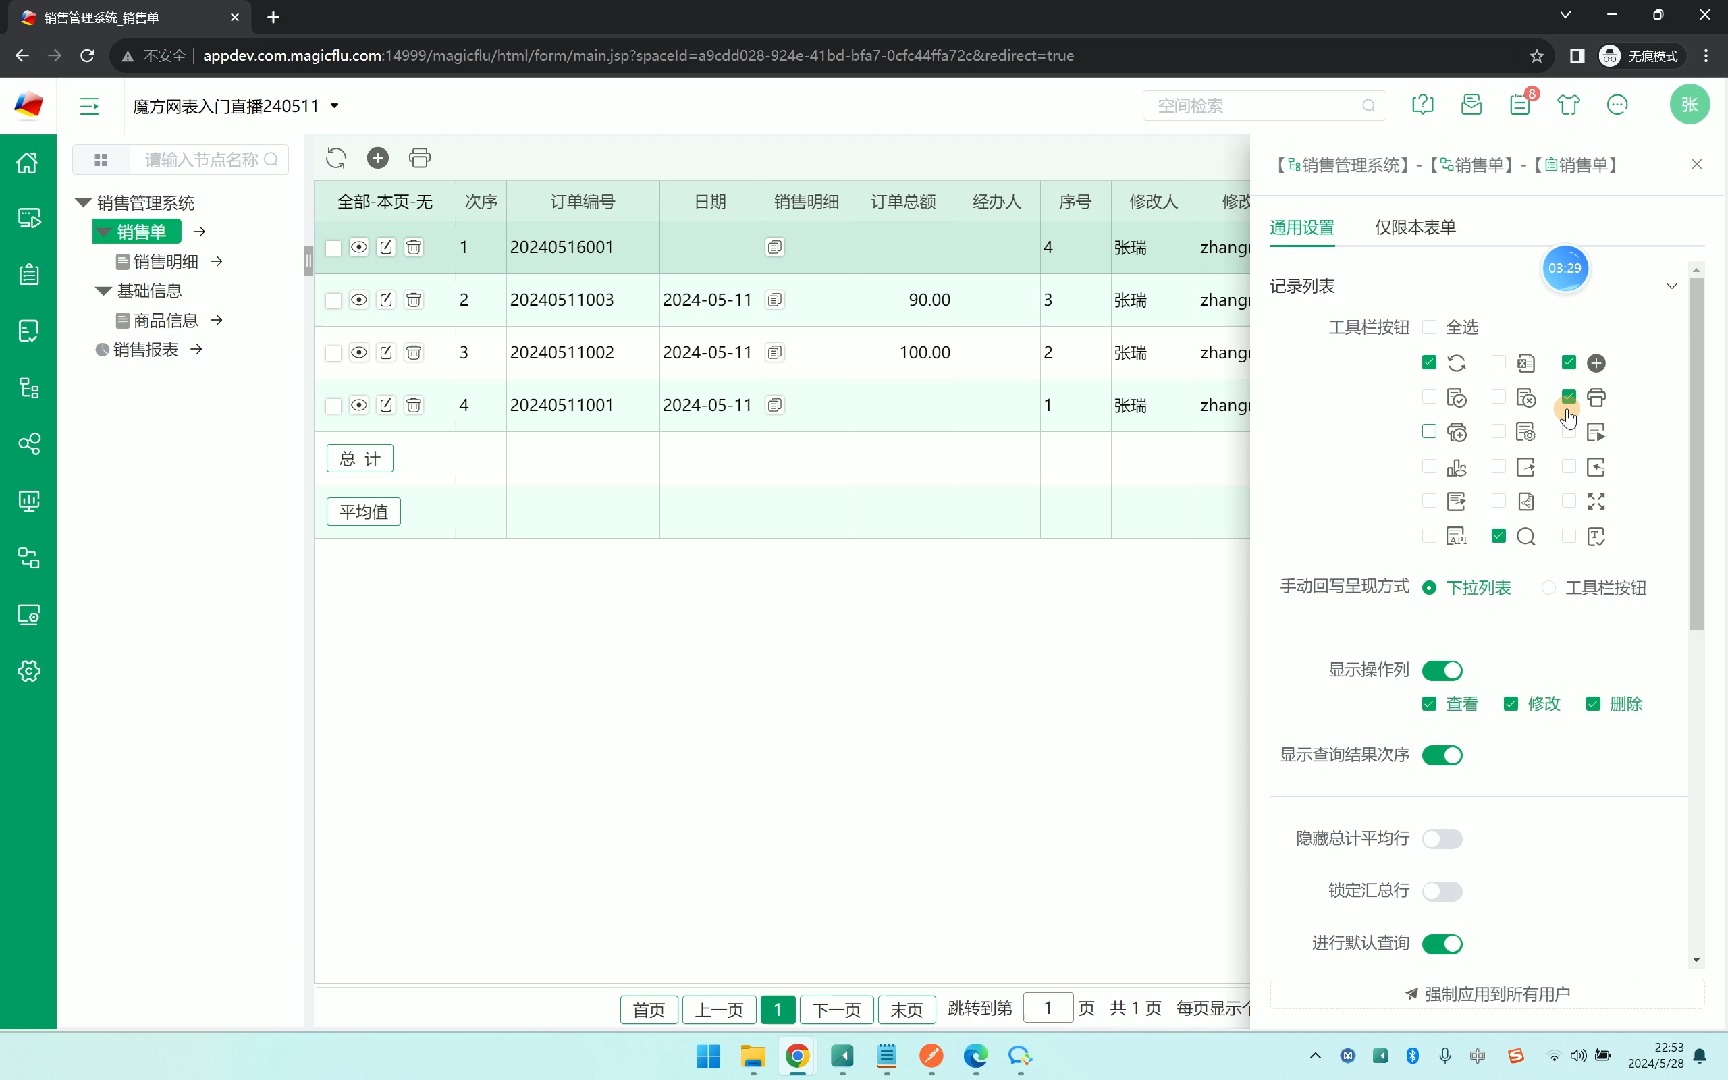Edit record 20240511003 via its pencil icon
1728x1080 pixels.
[385, 299]
